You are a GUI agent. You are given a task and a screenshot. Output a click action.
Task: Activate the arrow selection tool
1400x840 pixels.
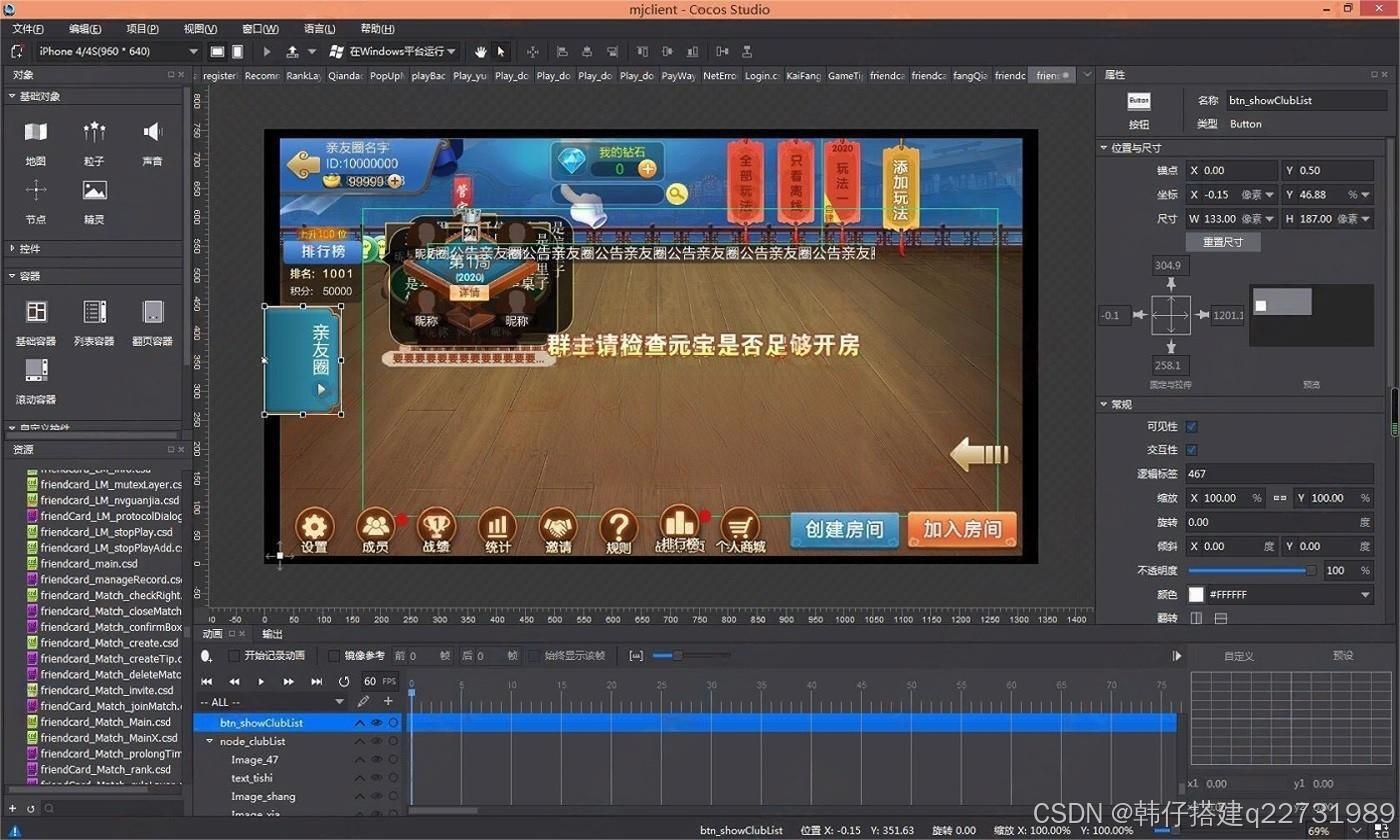pos(501,51)
